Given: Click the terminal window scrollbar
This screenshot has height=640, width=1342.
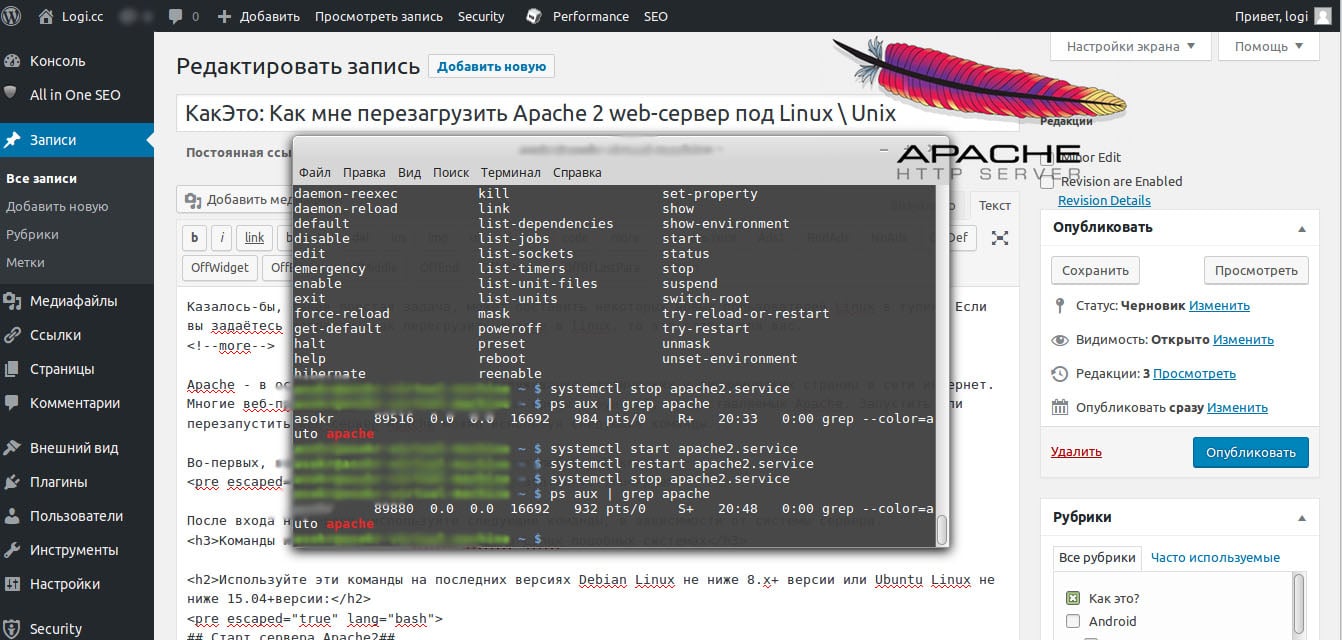Looking at the screenshot, I should [x=941, y=529].
